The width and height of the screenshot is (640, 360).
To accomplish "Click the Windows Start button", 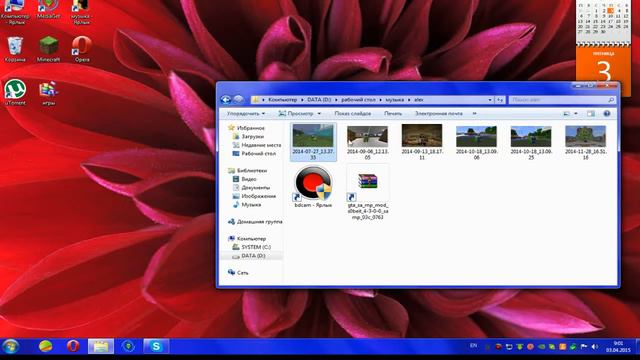I will (x=11, y=347).
